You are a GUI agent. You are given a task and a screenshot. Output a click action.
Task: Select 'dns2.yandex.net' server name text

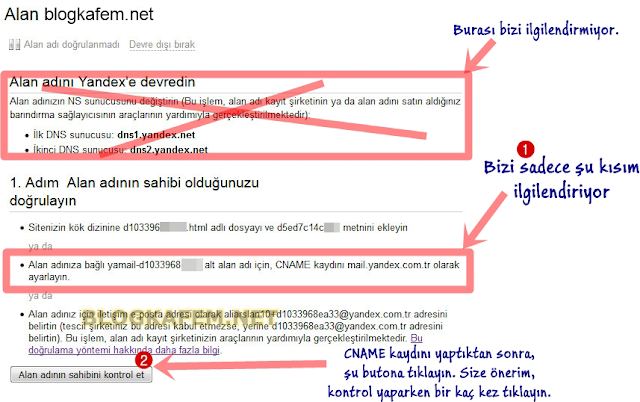coord(169,150)
